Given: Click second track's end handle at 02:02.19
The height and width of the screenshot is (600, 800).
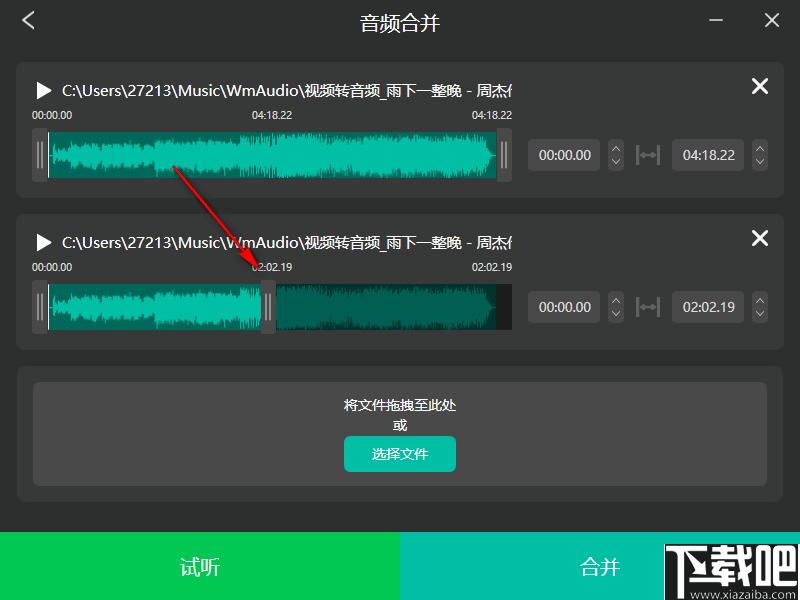Looking at the screenshot, I should [x=268, y=307].
